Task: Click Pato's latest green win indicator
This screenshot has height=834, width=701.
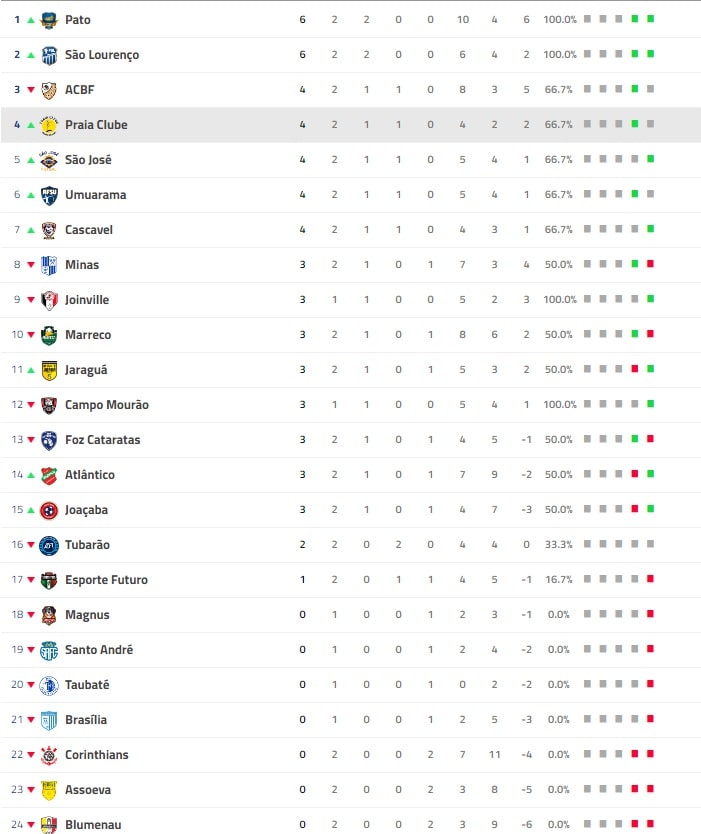Action: click(650, 19)
